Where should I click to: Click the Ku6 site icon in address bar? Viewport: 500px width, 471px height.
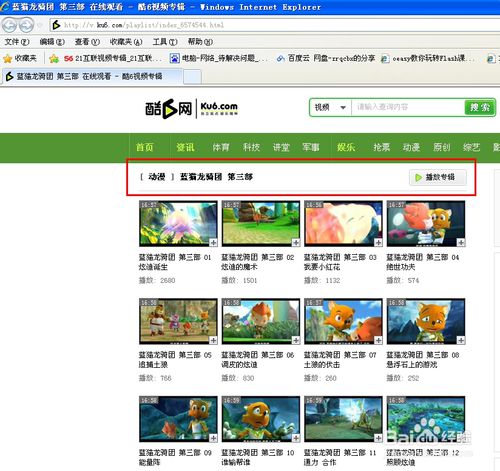(x=56, y=25)
